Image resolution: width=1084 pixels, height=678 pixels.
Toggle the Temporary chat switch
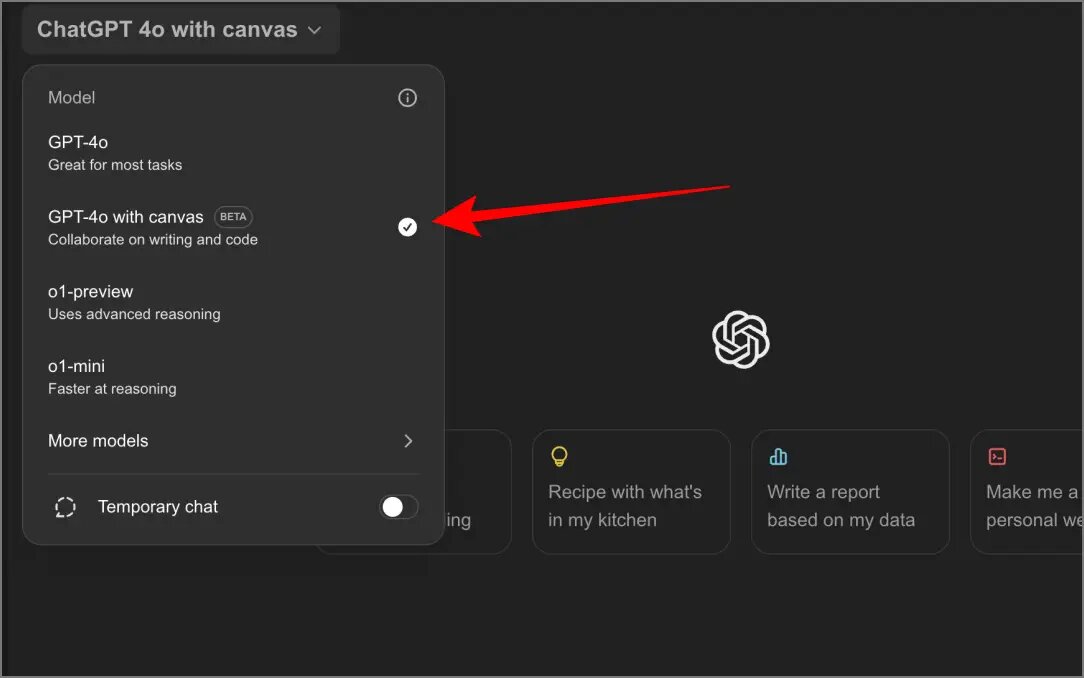click(x=399, y=507)
